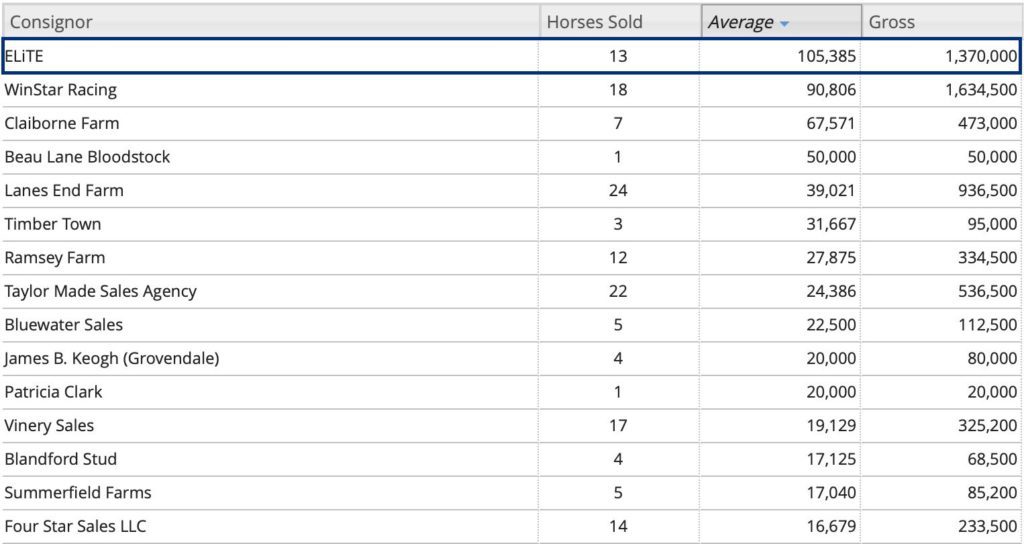Screen dimensions: 1024x544
Task: Select Beau Lane Bloodstock row
Action: [x=87, y=157]
